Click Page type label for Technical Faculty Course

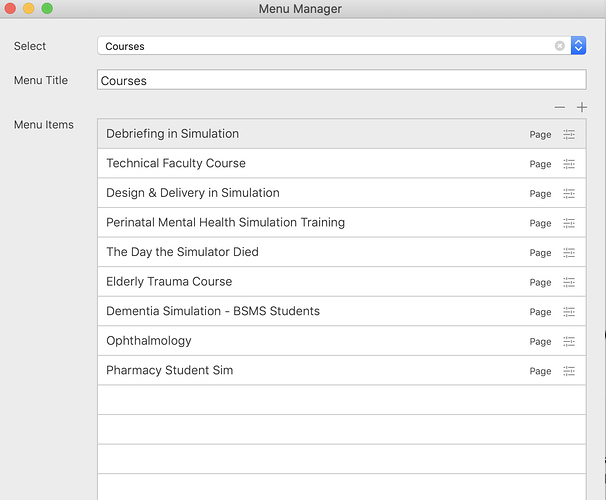tap(540, 164)
